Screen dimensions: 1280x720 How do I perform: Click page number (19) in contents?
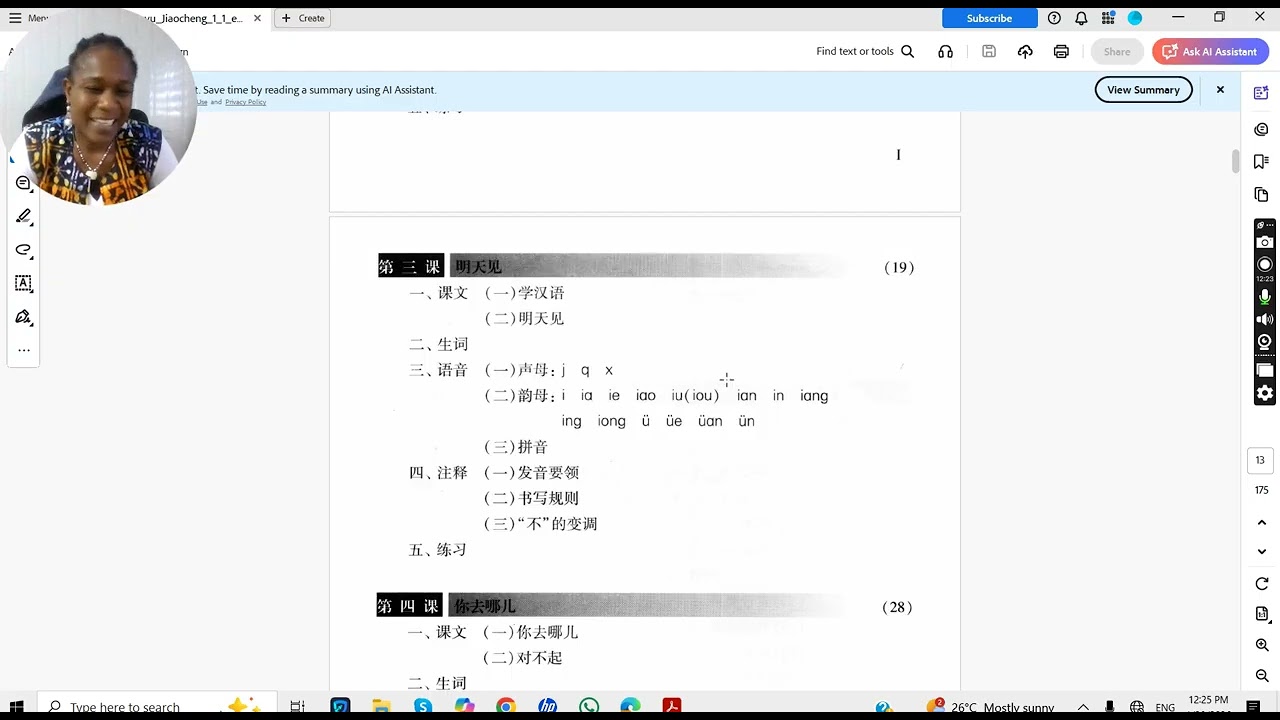899,267
